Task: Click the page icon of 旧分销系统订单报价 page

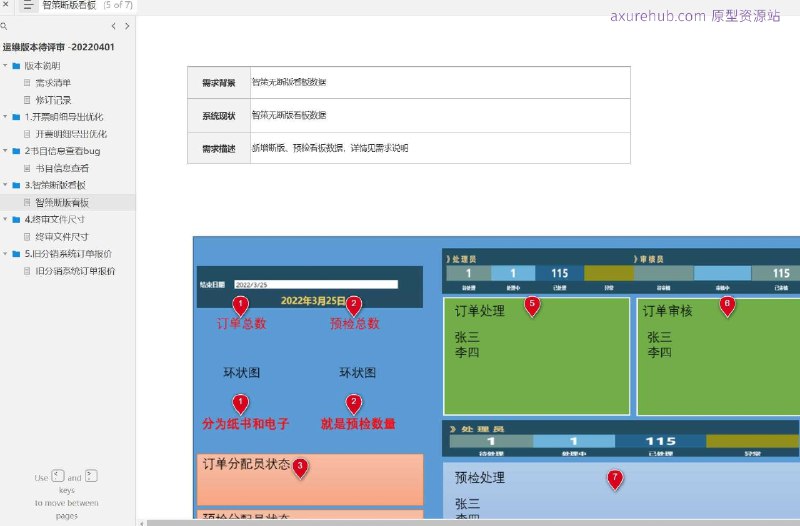Action: point(27,271)
